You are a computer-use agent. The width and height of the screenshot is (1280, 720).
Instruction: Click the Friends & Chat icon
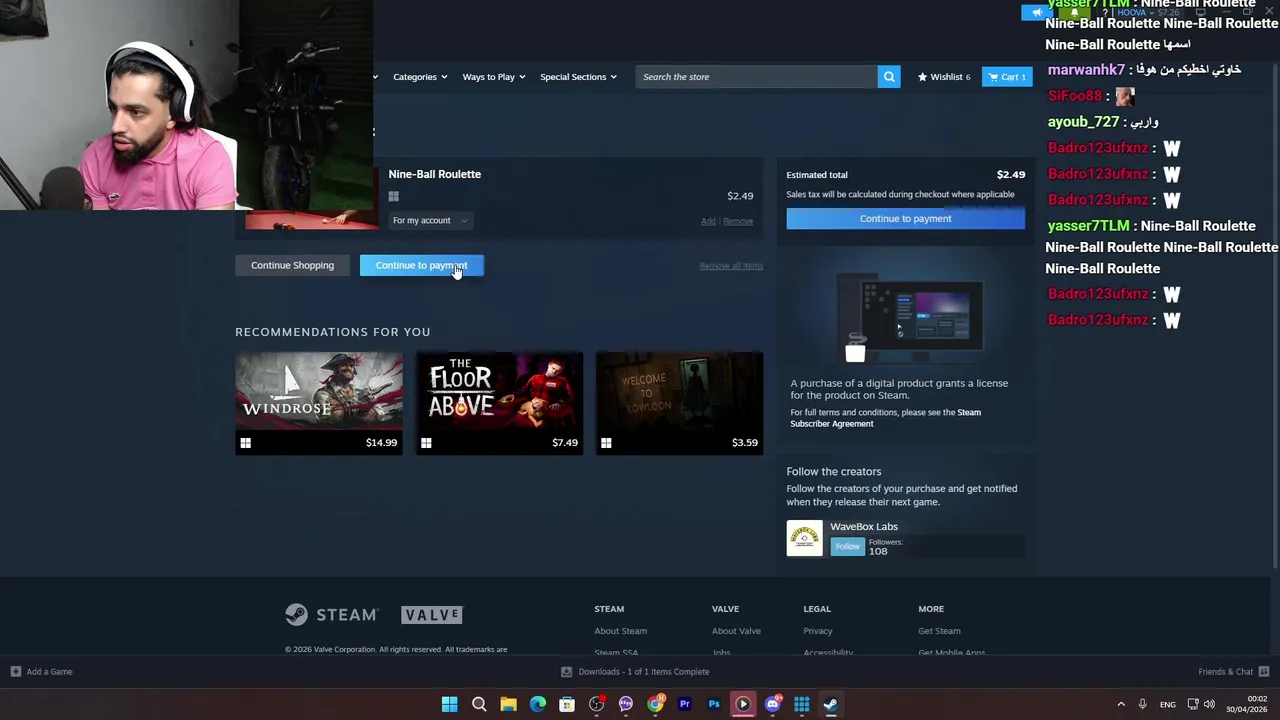[x=1264, y=672]
